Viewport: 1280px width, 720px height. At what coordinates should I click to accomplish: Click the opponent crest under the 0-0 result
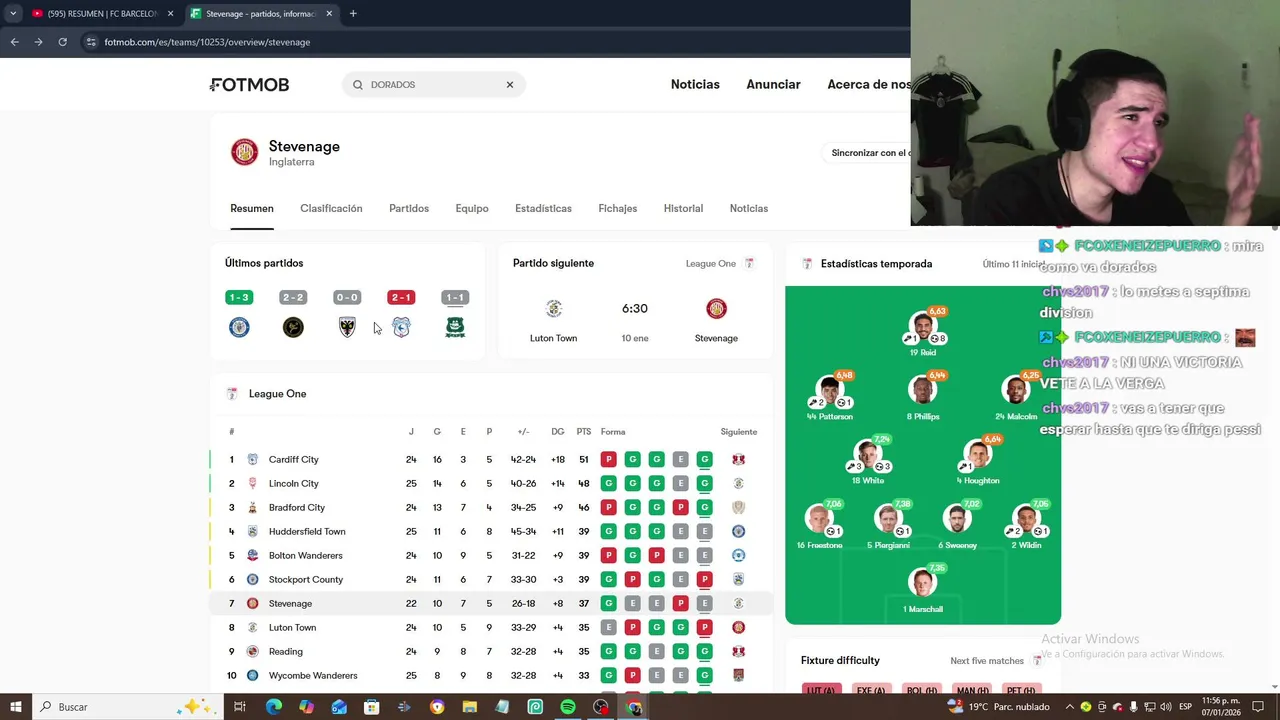click(x=347, y=327)
